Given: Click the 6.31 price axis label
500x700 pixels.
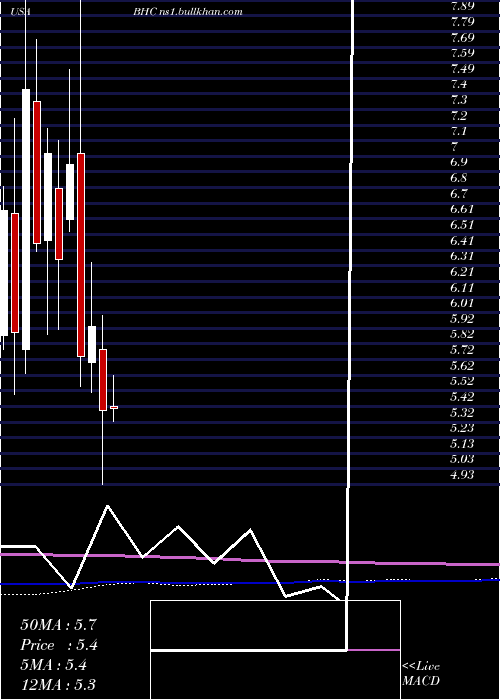Looking at the screenshot, I should [462, 256].
